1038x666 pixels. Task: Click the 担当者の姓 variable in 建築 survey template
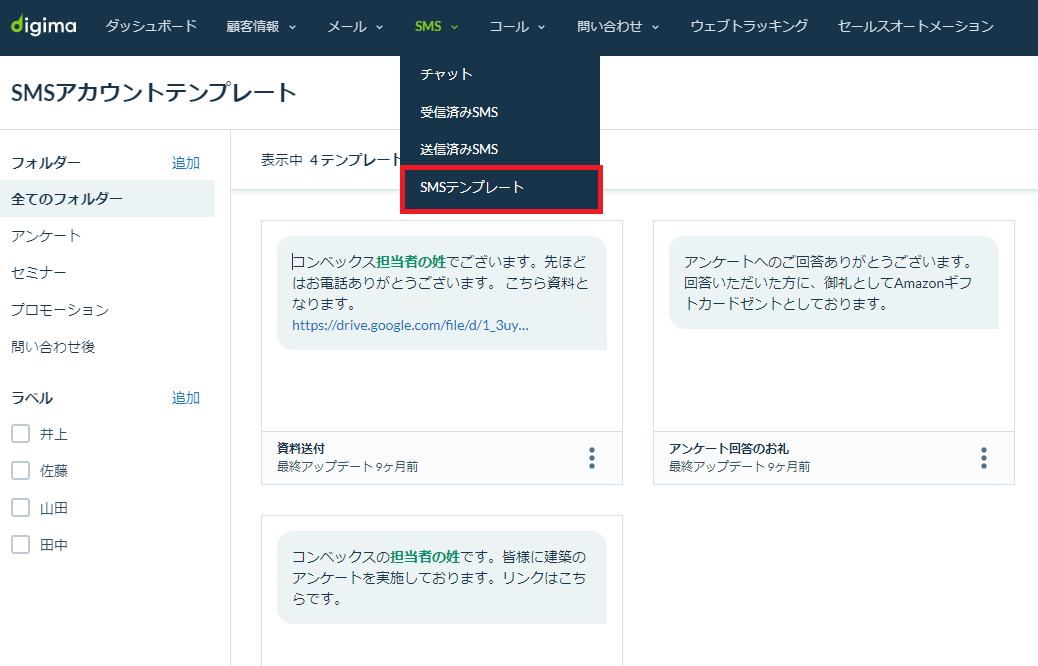pos(425,557)
